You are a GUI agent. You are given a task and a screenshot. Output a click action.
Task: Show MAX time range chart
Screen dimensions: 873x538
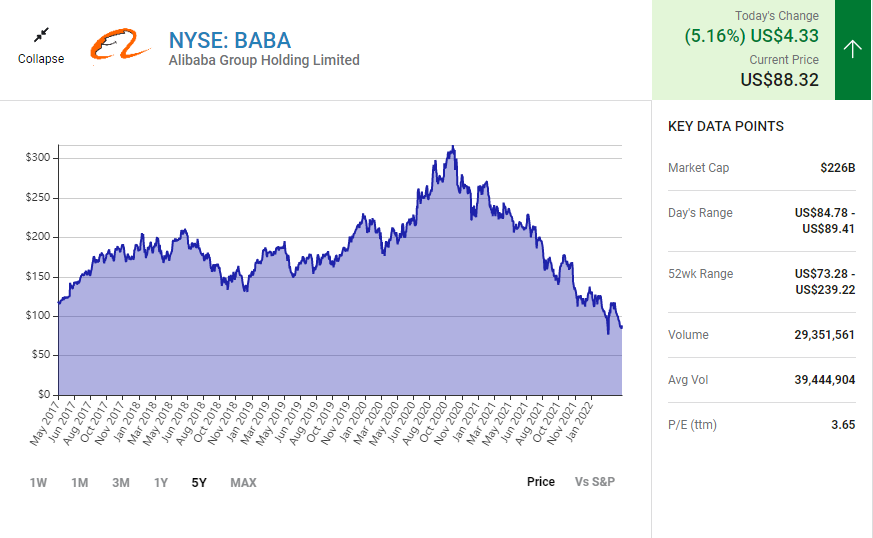[x=243, y=483]
